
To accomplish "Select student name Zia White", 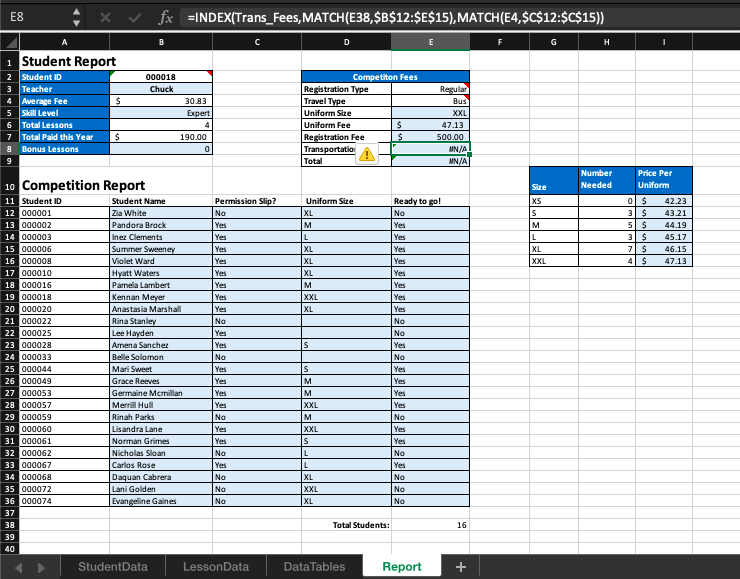I will [x=161, y=213].
